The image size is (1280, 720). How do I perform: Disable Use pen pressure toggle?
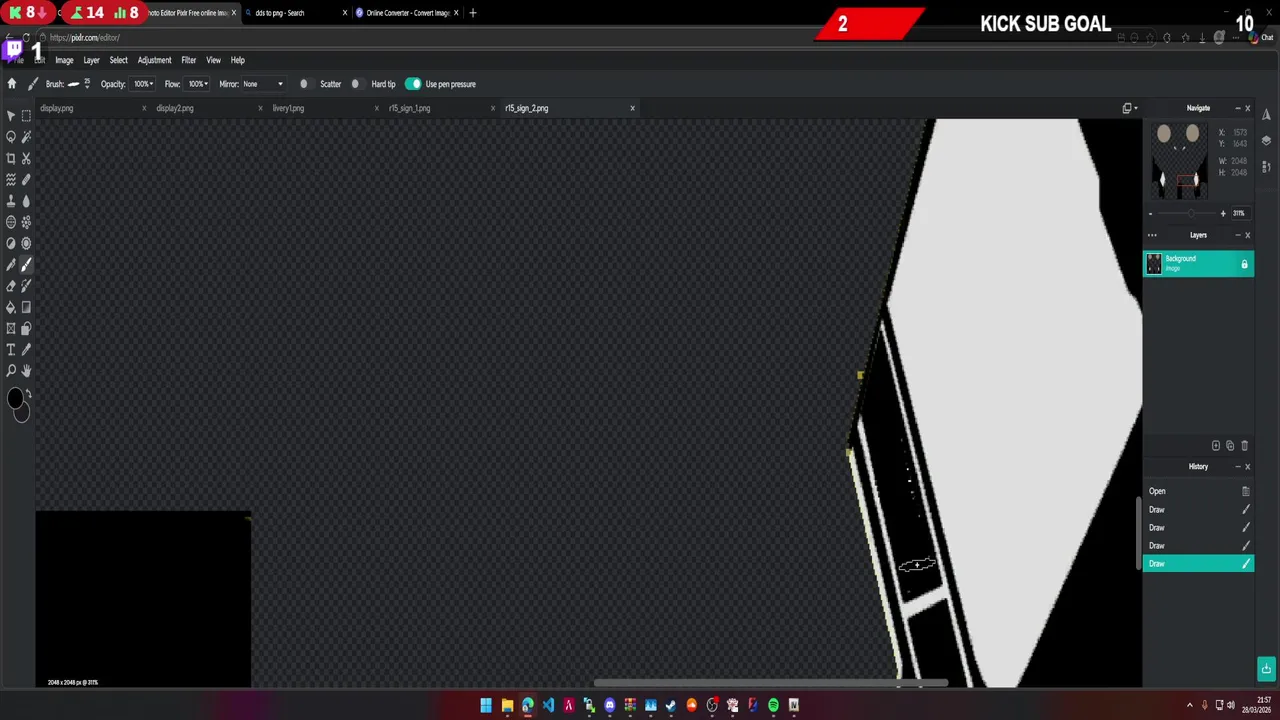click(x=413, y=84)
